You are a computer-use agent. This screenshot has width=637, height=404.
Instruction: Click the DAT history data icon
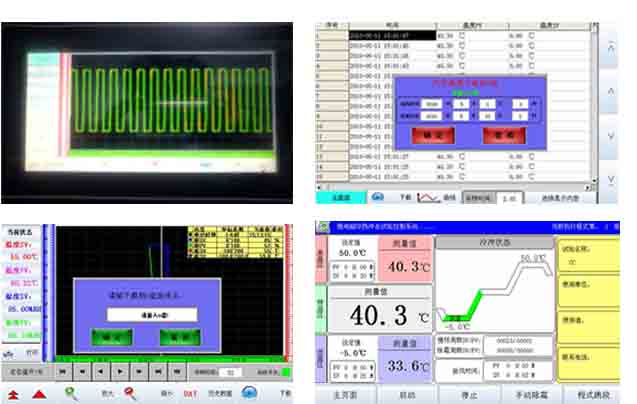[188, 393]
